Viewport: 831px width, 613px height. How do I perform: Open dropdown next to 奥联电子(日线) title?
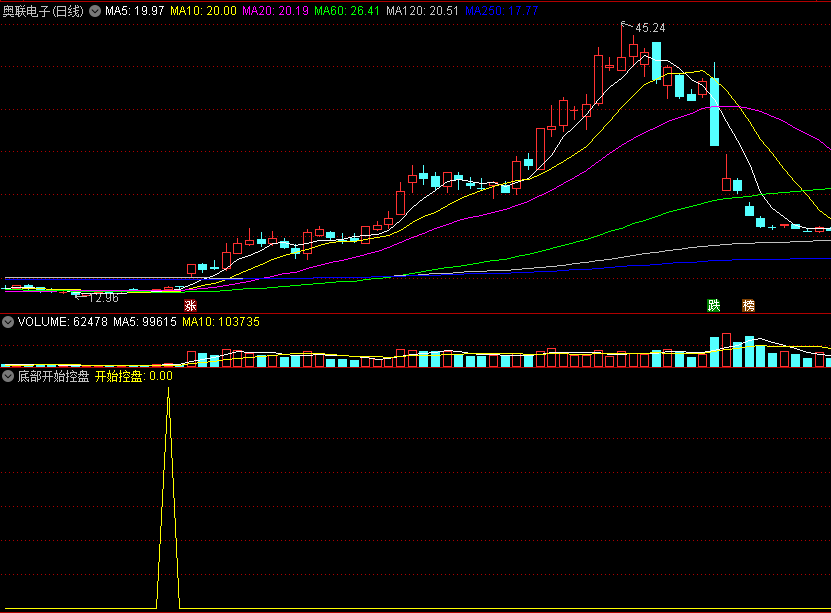(x=95, y=11)
